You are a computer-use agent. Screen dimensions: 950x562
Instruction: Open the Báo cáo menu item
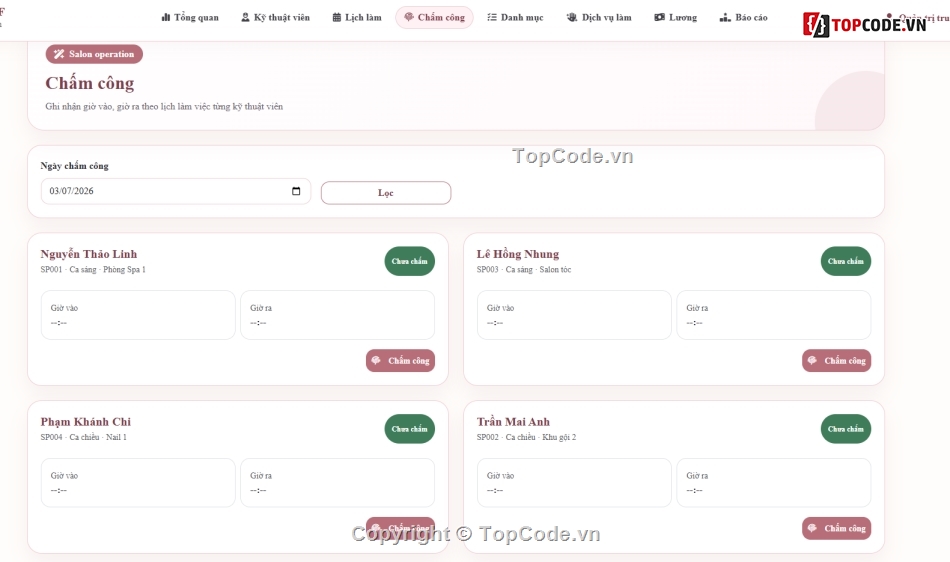[x=743, y=18]
